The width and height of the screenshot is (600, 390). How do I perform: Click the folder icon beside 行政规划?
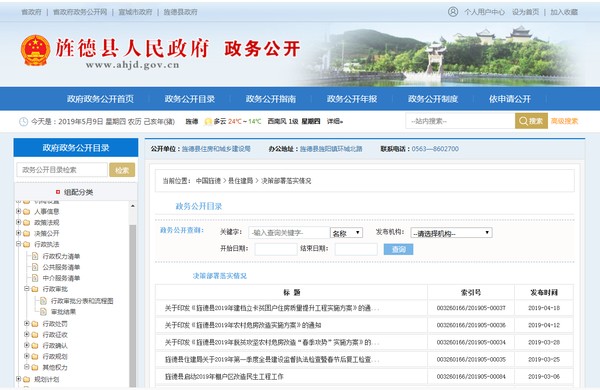pos(35,356)
